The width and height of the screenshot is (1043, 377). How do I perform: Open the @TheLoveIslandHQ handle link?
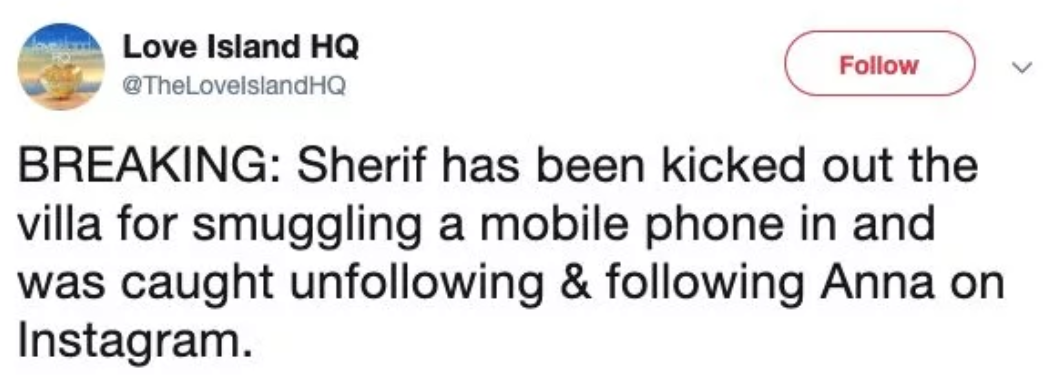click(x=233, y=86)
